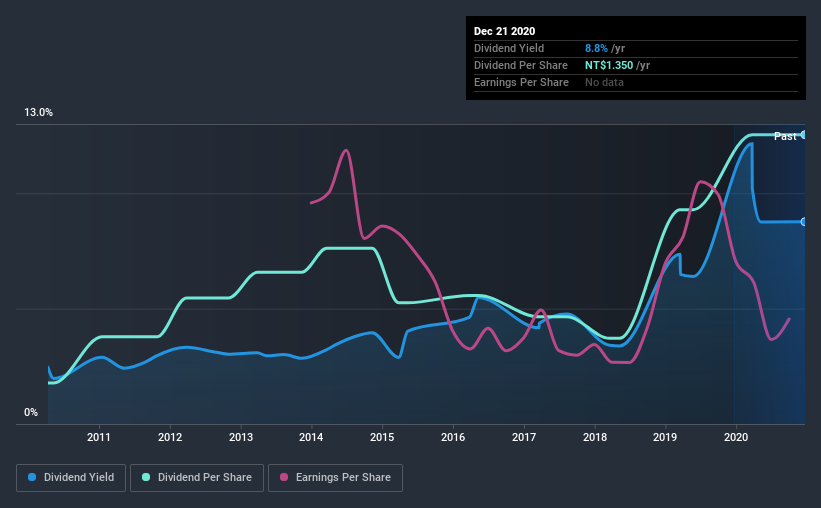Click the 2011 x-axis label

(99, 437)
